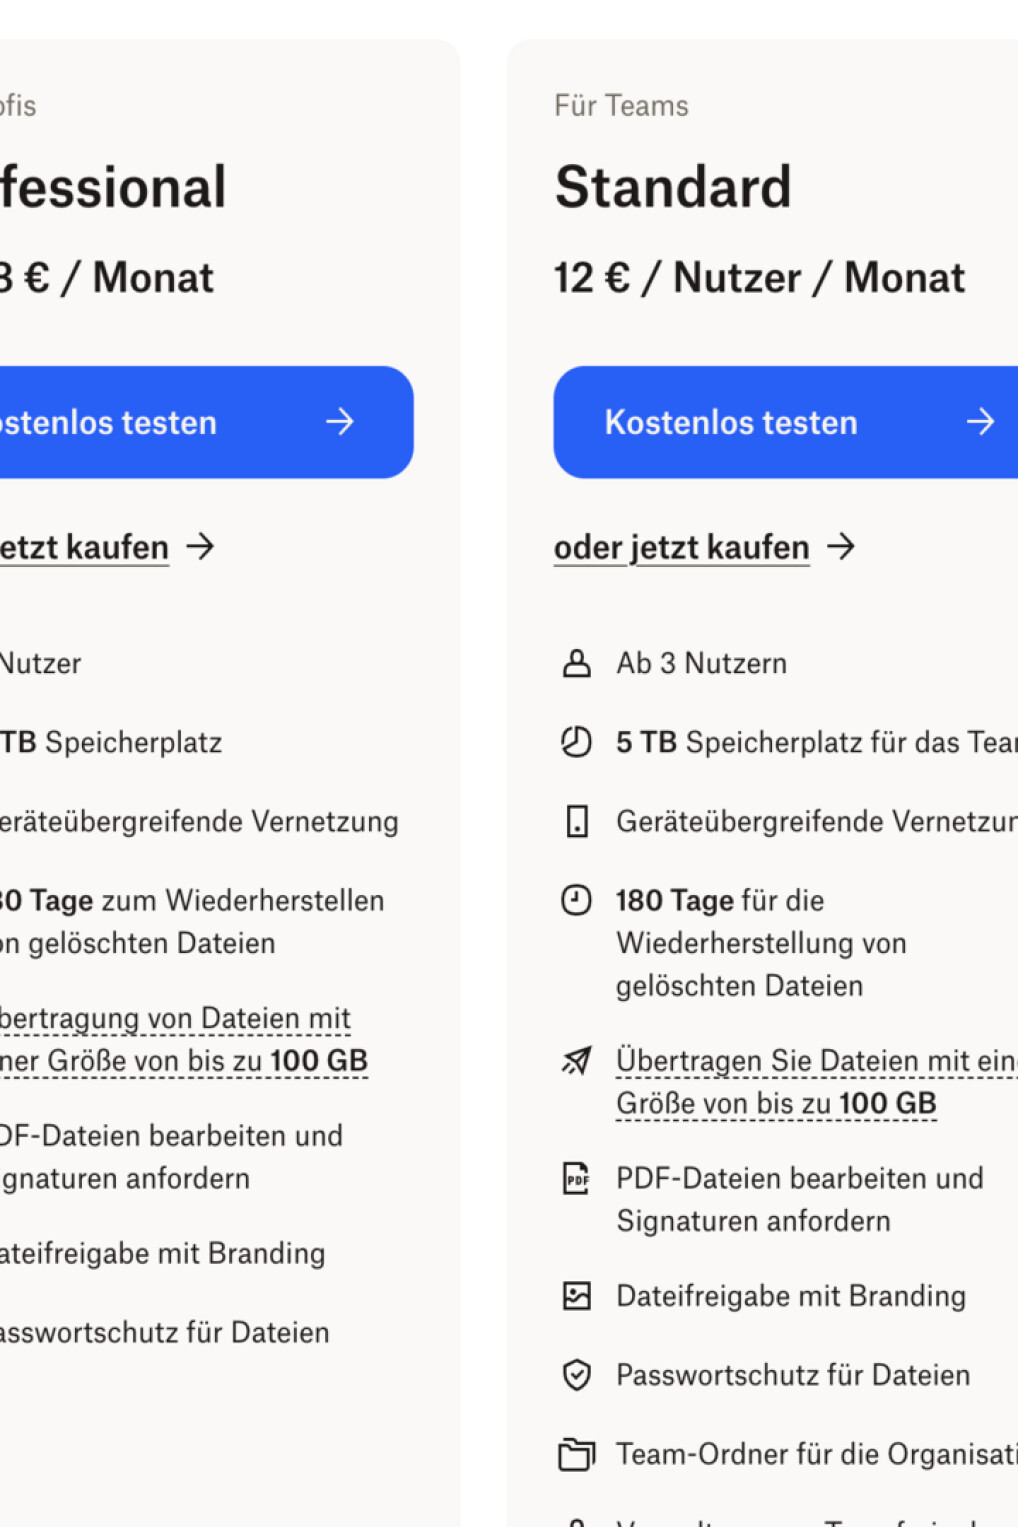Click the clock icon next to '180 Tage'
This screenshot has height=1527, width=1018.
[576, 900]
